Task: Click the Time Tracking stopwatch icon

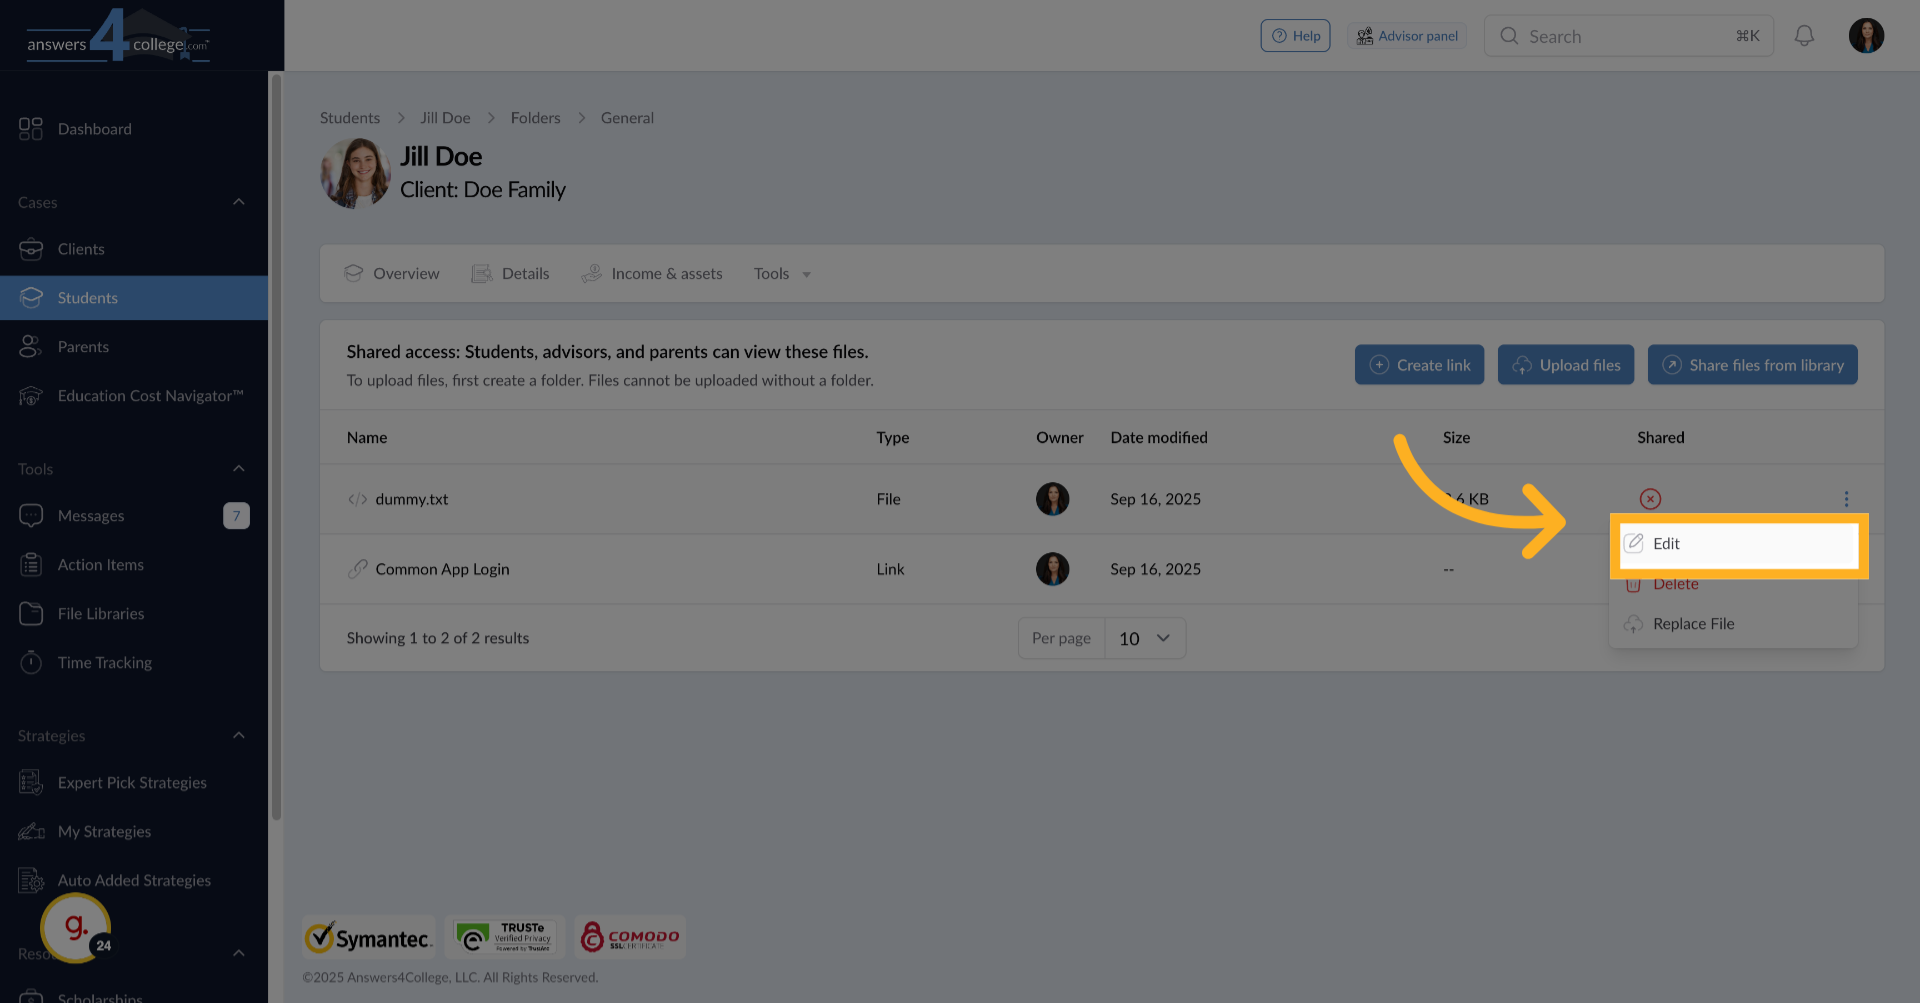Action: click(x=31, y=663)
